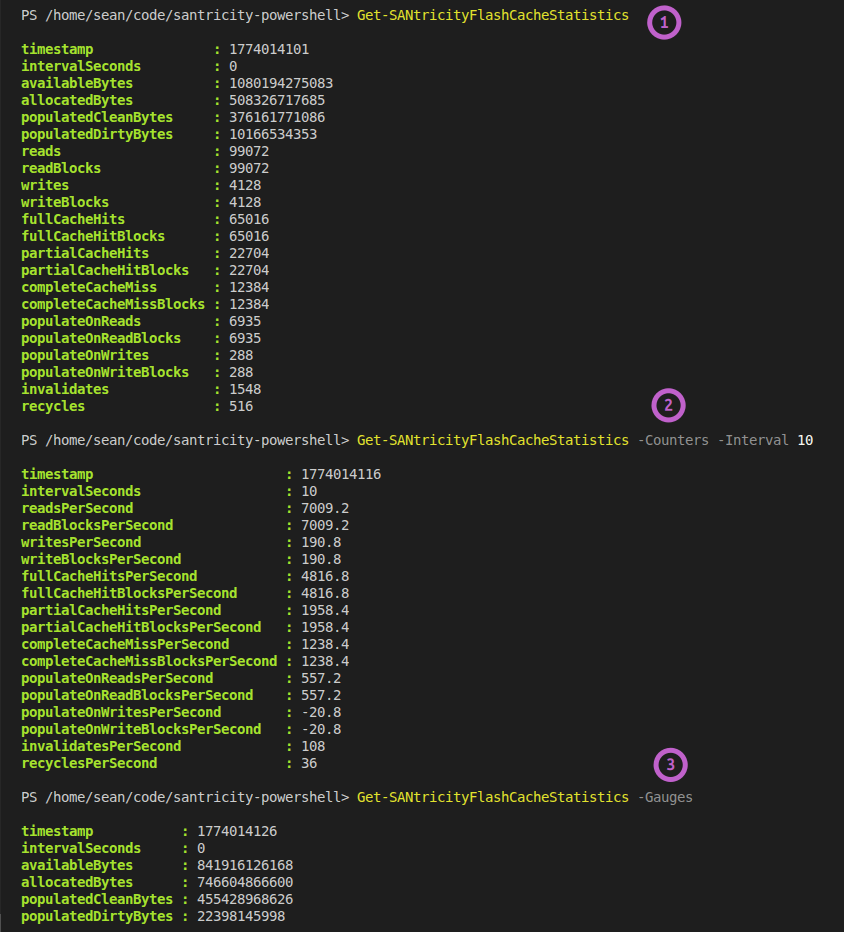Click the populateOnWrites label

[x=85, y=355]
